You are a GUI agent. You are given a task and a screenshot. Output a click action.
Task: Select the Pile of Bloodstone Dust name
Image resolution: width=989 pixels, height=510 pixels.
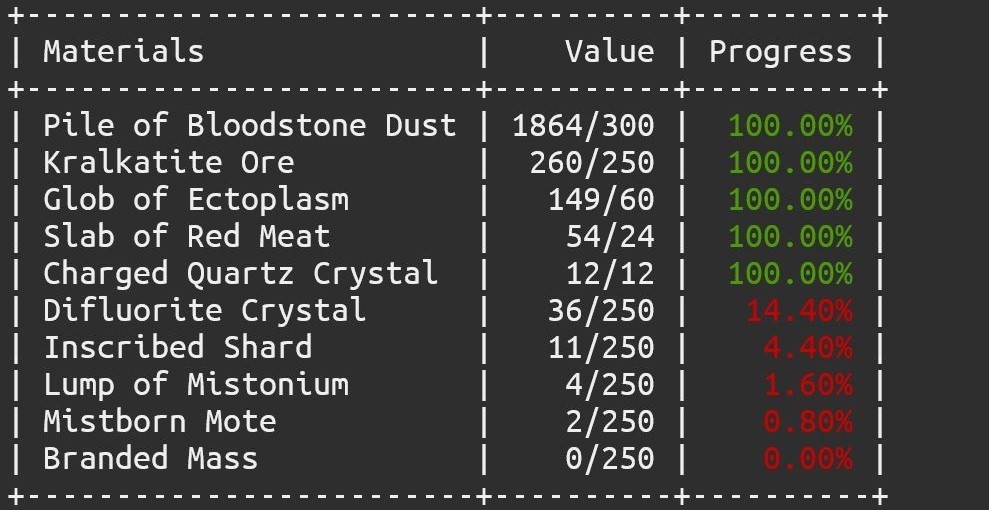click(x=249, y=126)
